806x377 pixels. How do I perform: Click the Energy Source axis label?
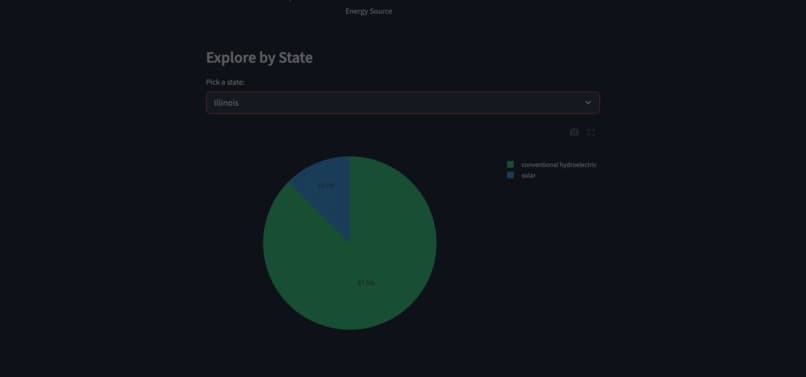pos(369,11)
